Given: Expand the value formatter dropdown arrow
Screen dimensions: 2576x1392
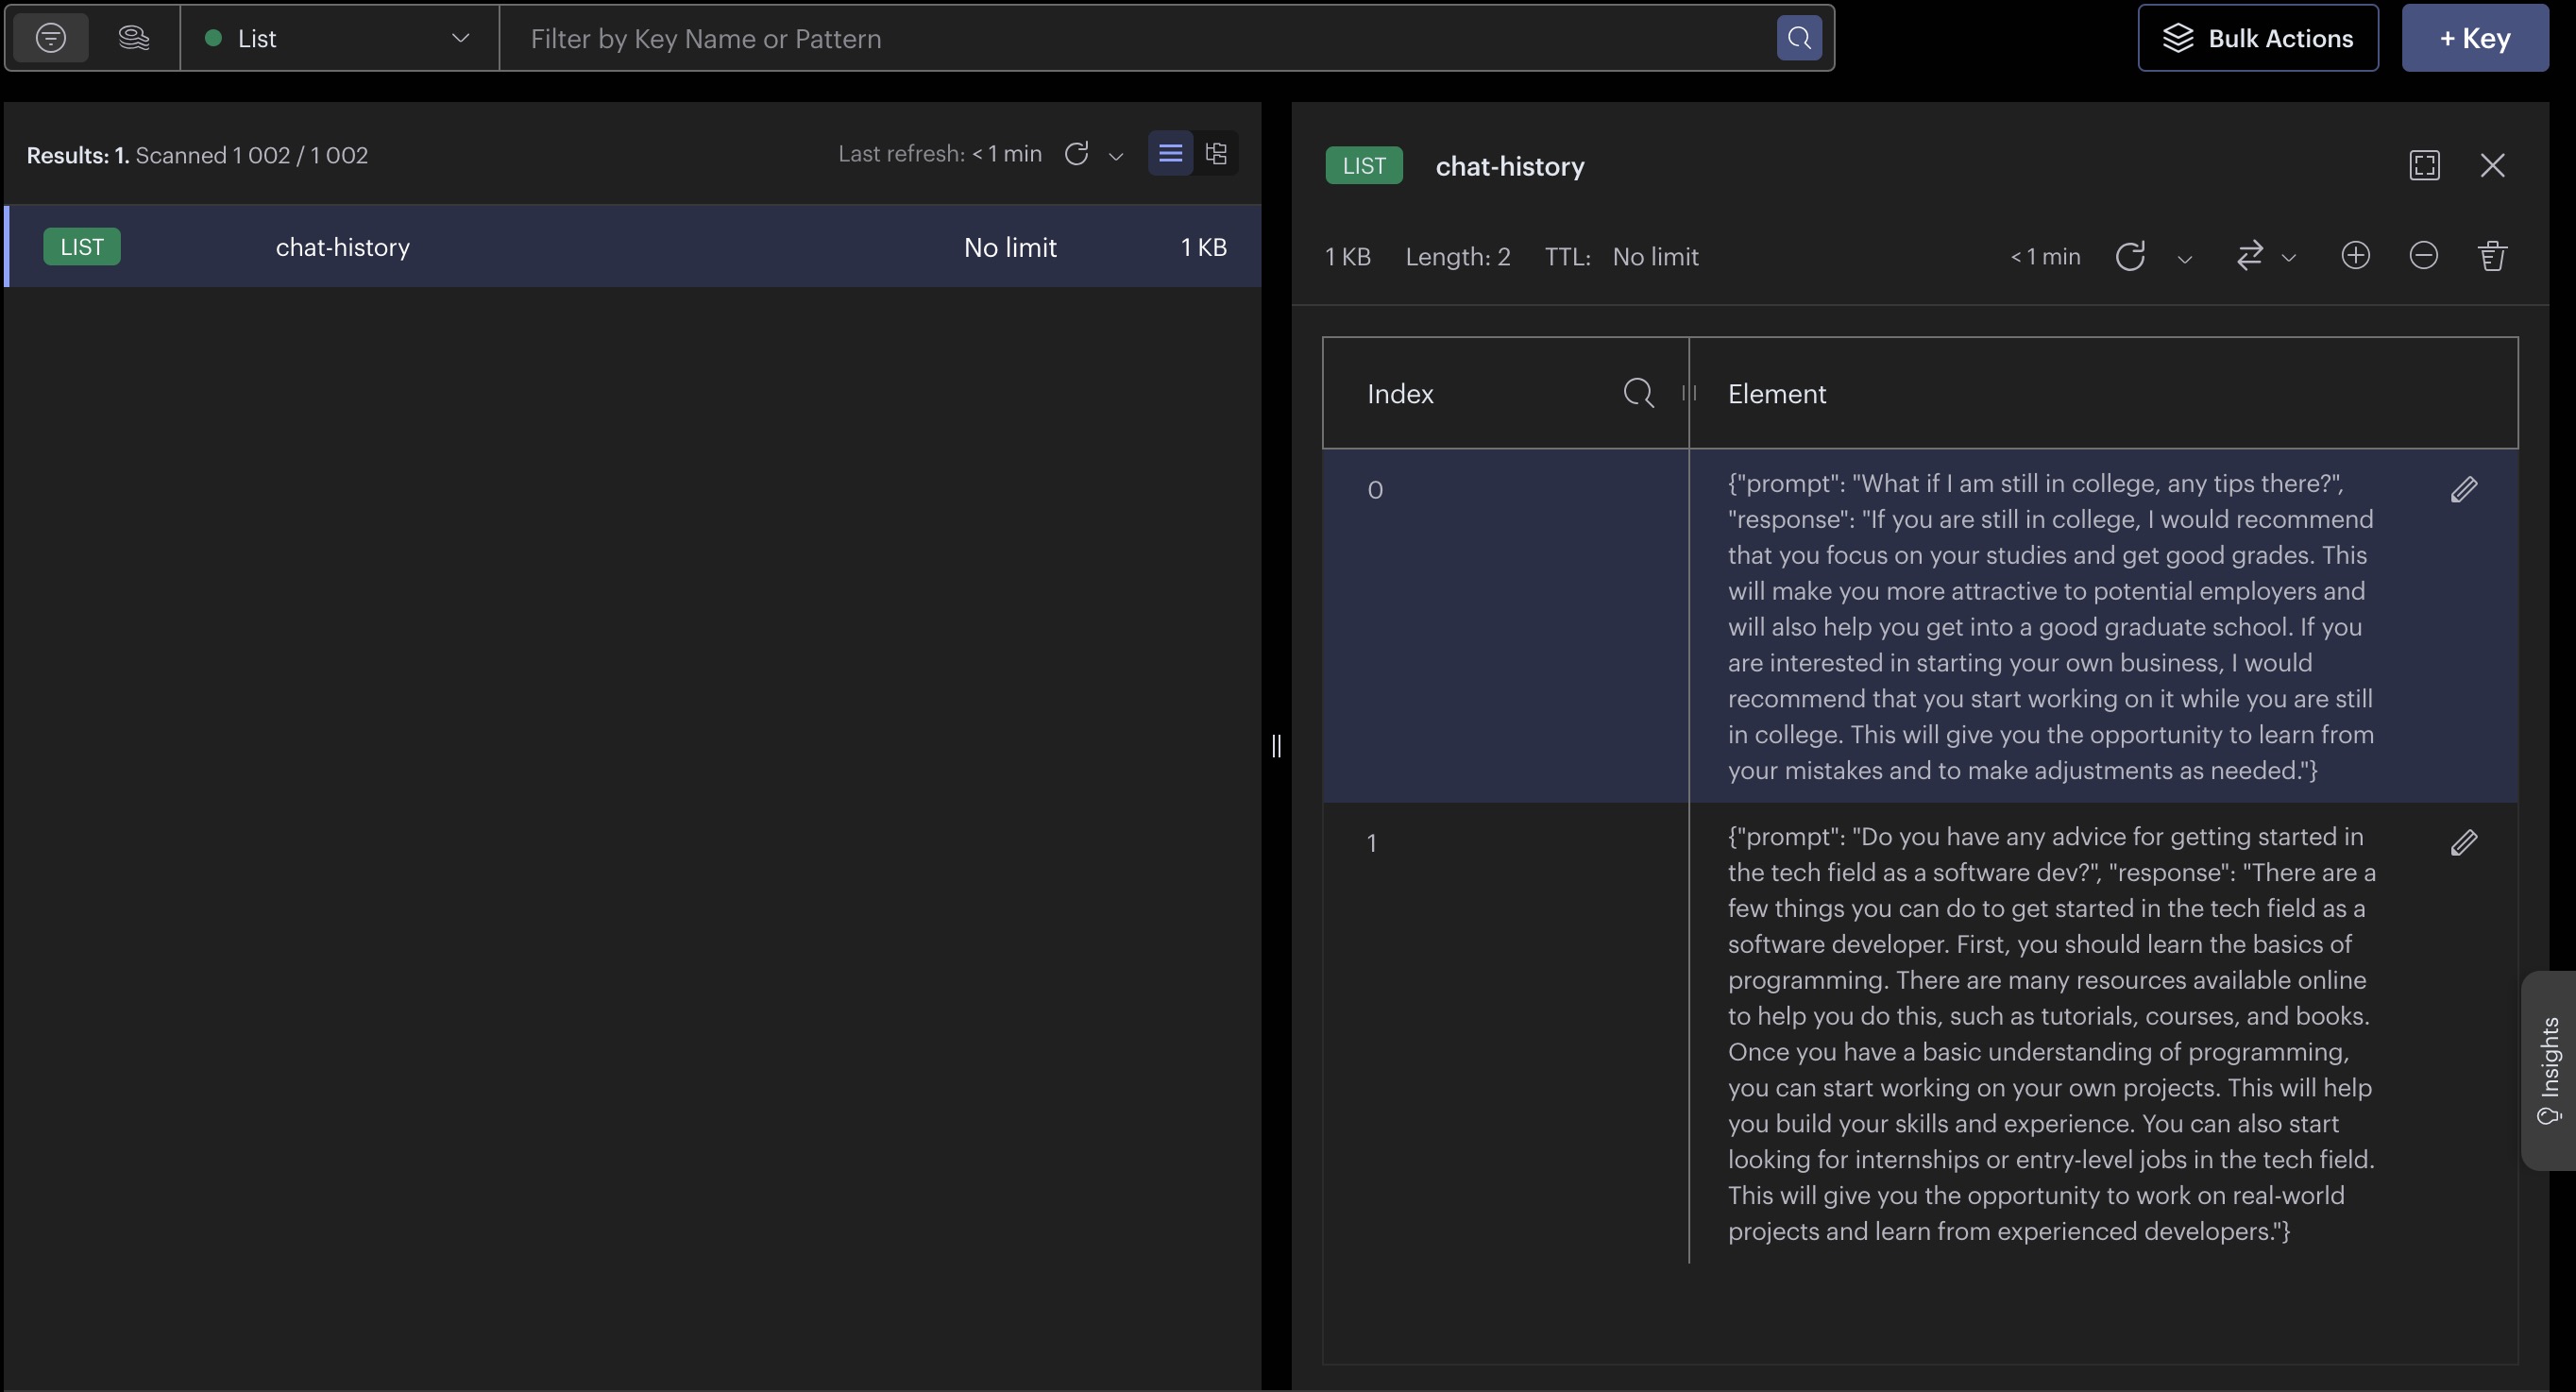Looking at the screenshot, I should coord(2288,258).
